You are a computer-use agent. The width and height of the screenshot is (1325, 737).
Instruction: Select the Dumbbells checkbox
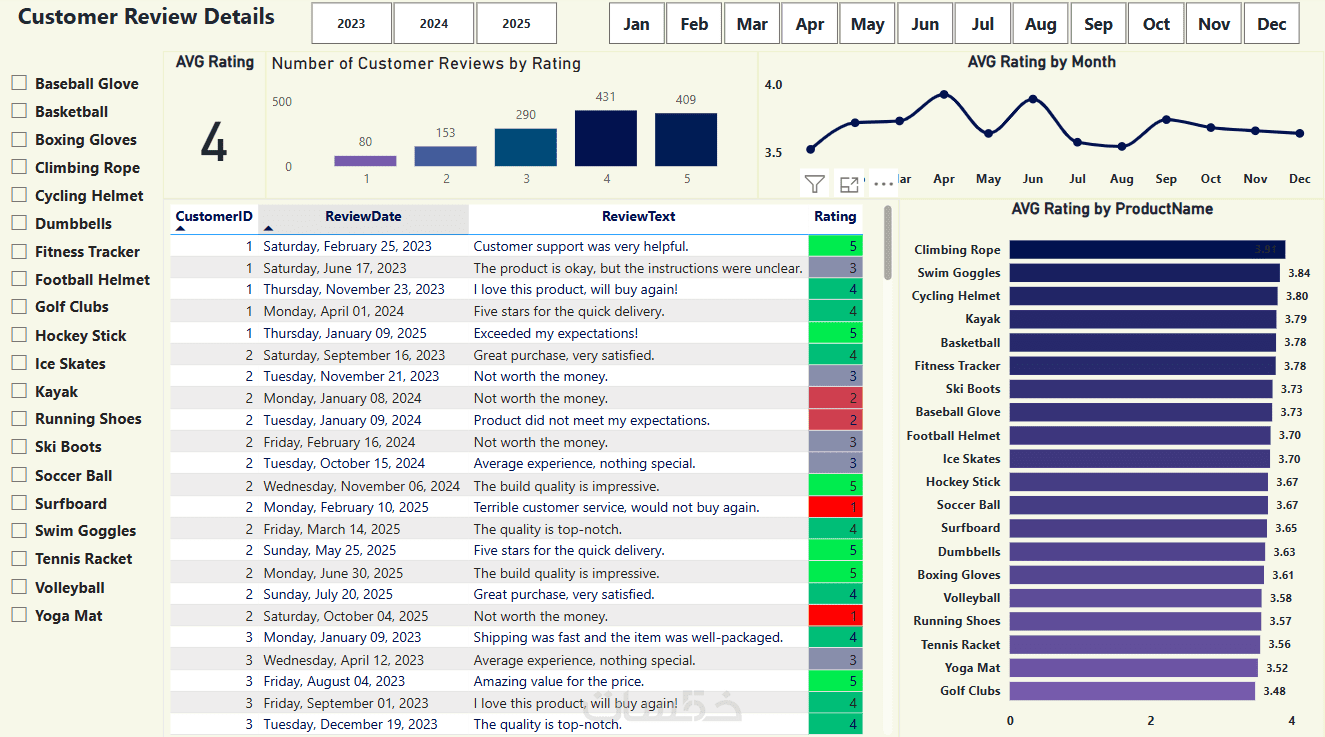tap(19, 223)
